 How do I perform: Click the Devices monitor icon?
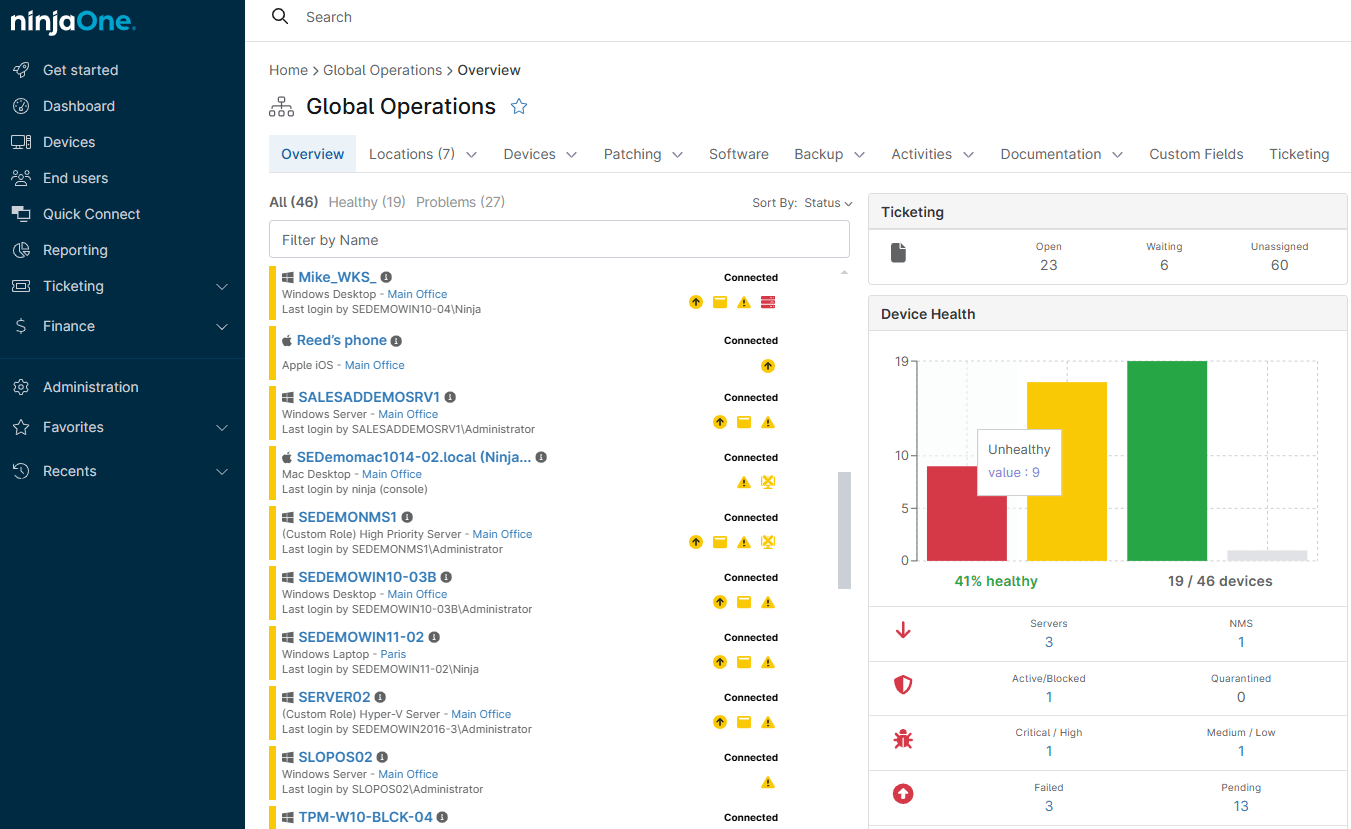[x=21, y=142]
